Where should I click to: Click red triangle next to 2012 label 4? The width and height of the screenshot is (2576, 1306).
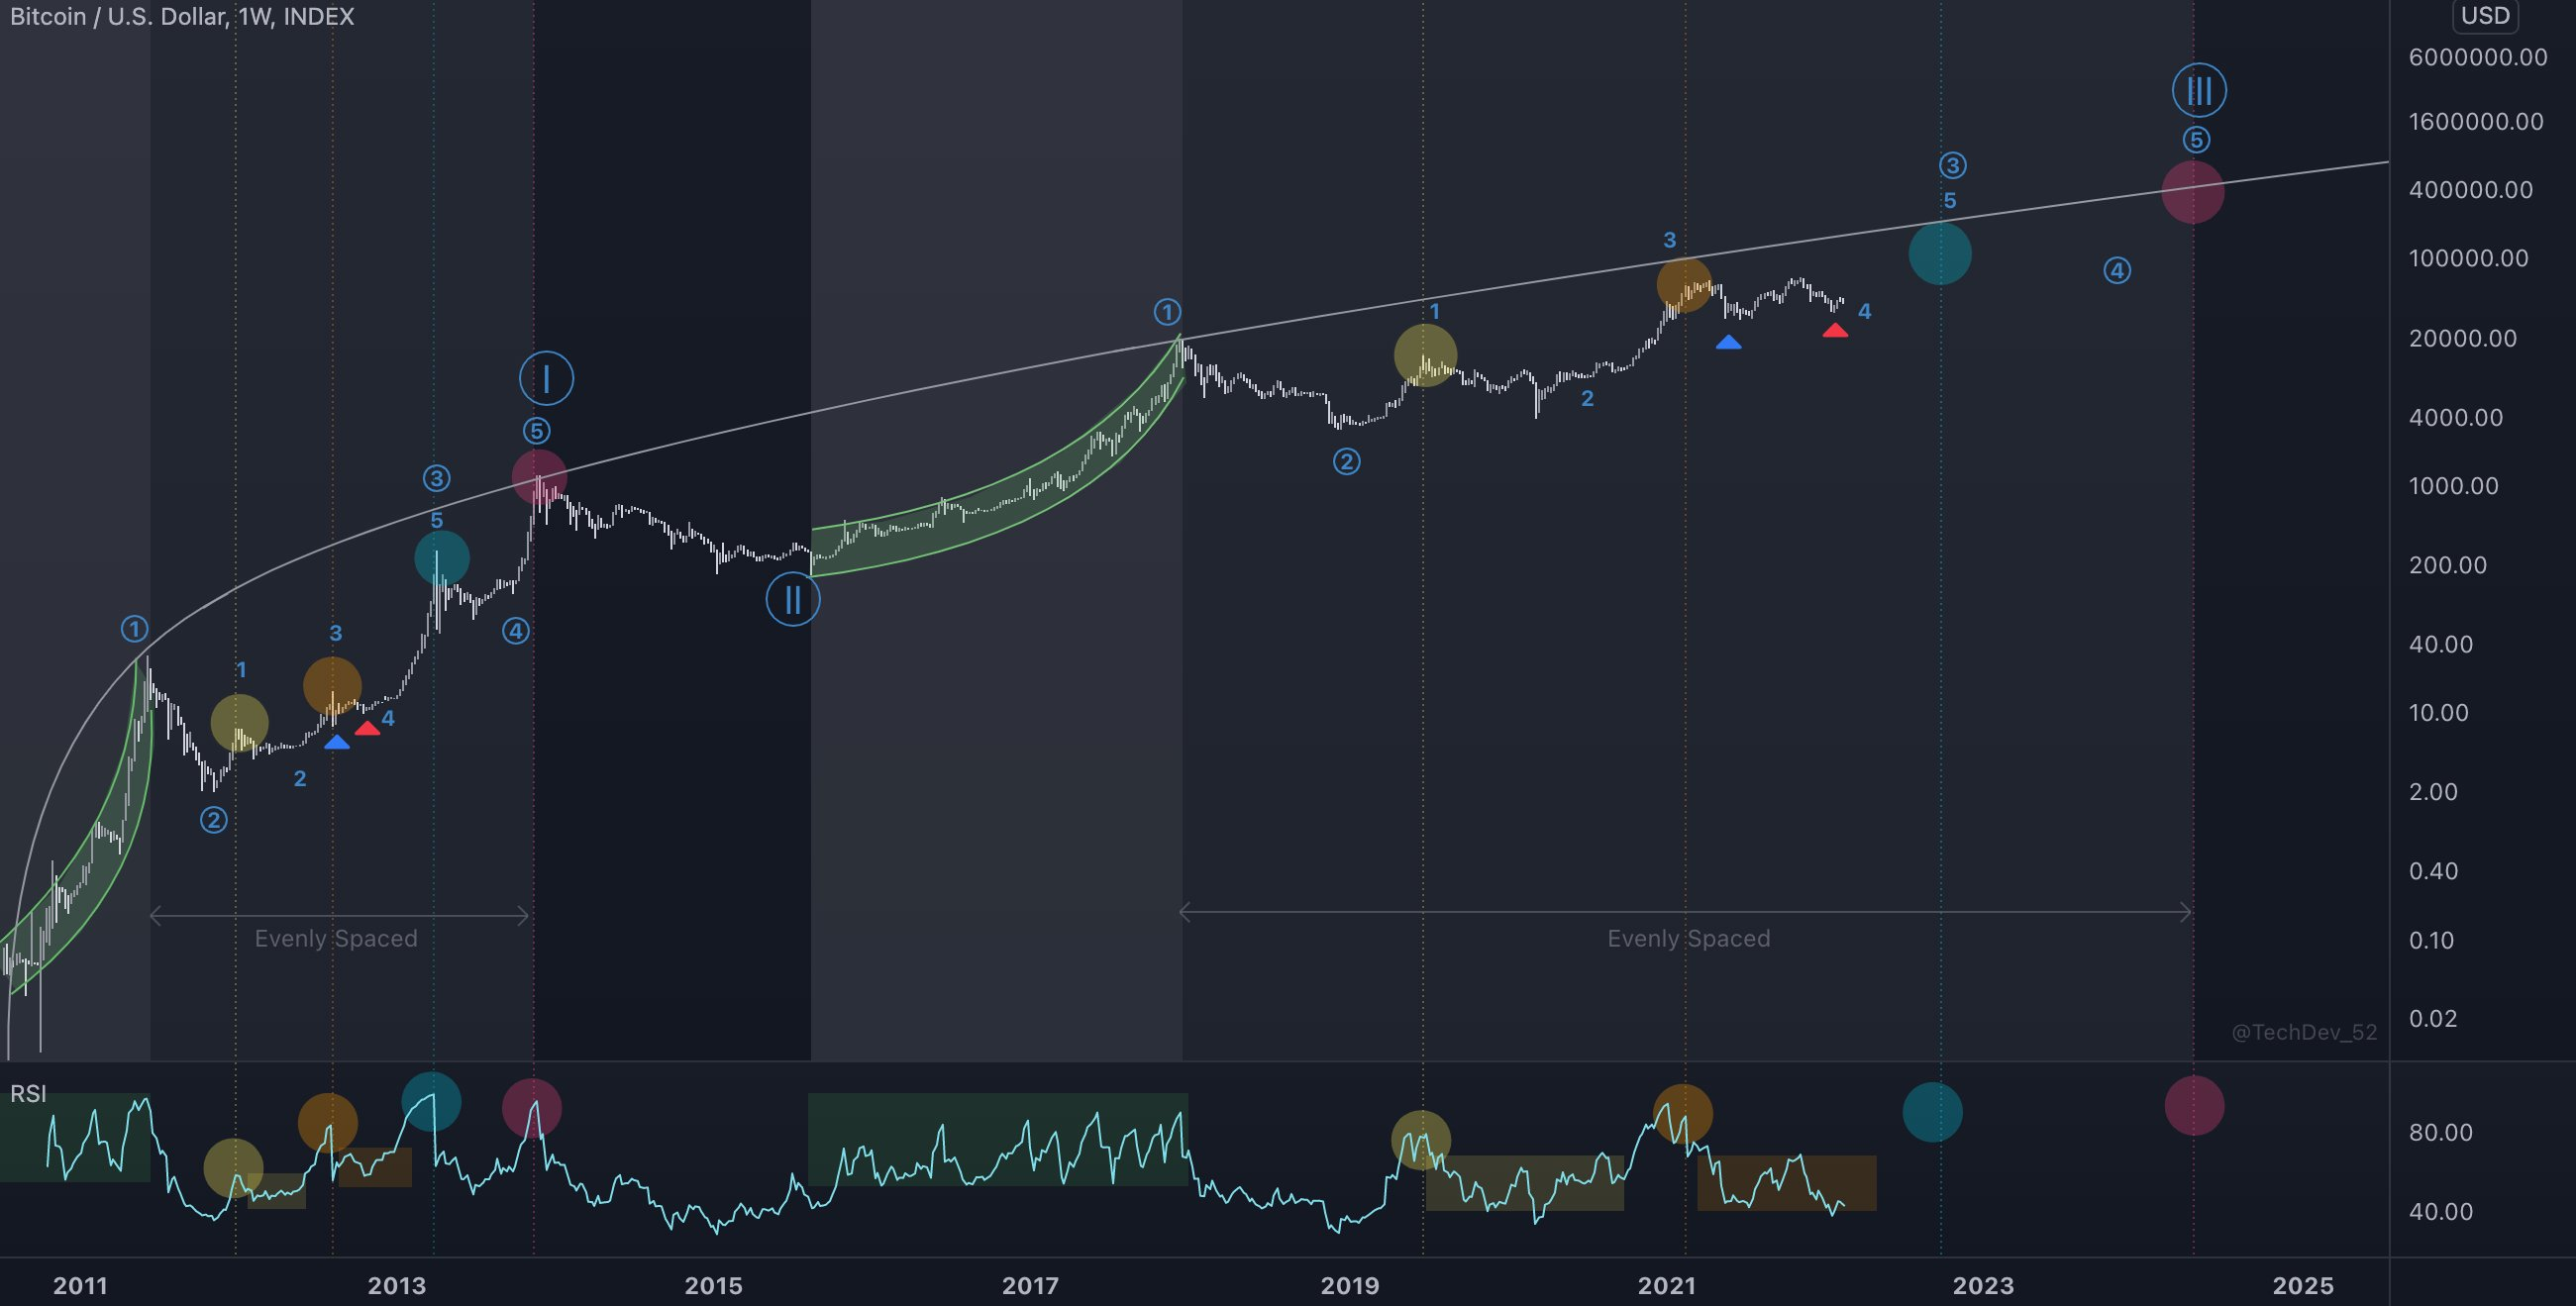pos(367,729)
